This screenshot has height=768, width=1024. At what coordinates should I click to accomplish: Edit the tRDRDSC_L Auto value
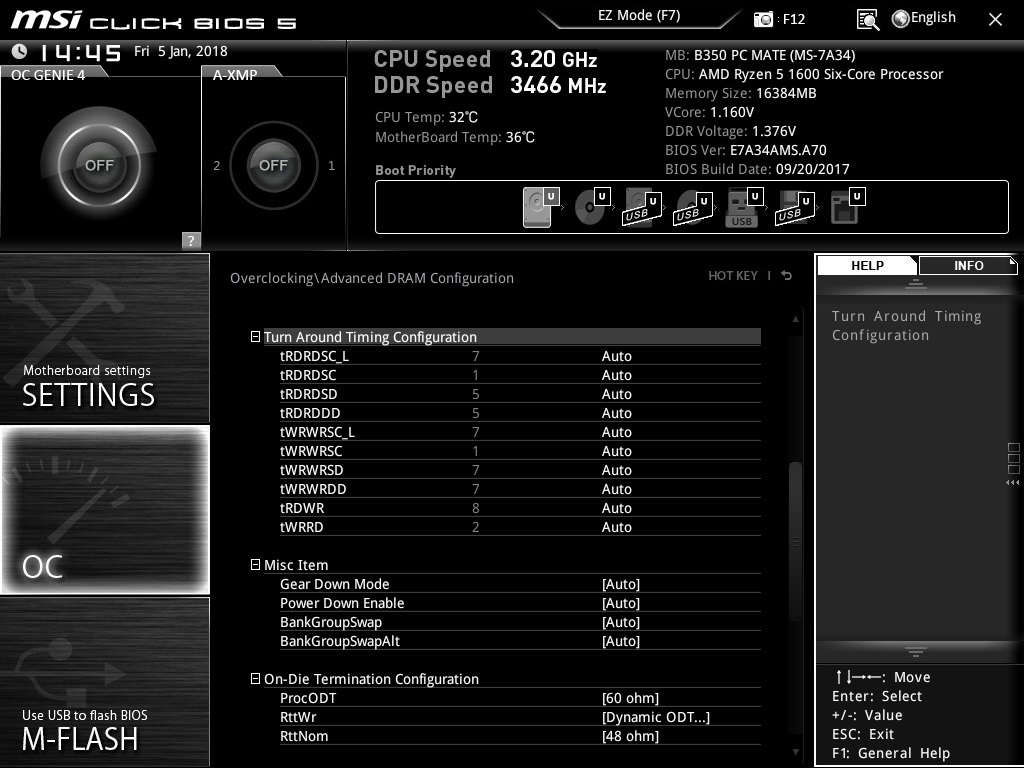(x=616, y=356)
